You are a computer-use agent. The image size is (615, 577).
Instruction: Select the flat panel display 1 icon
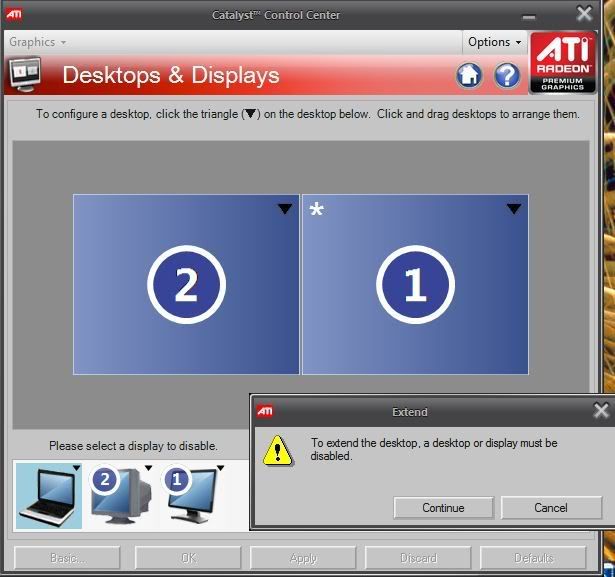pyautogui.click(x=192, y=496)
